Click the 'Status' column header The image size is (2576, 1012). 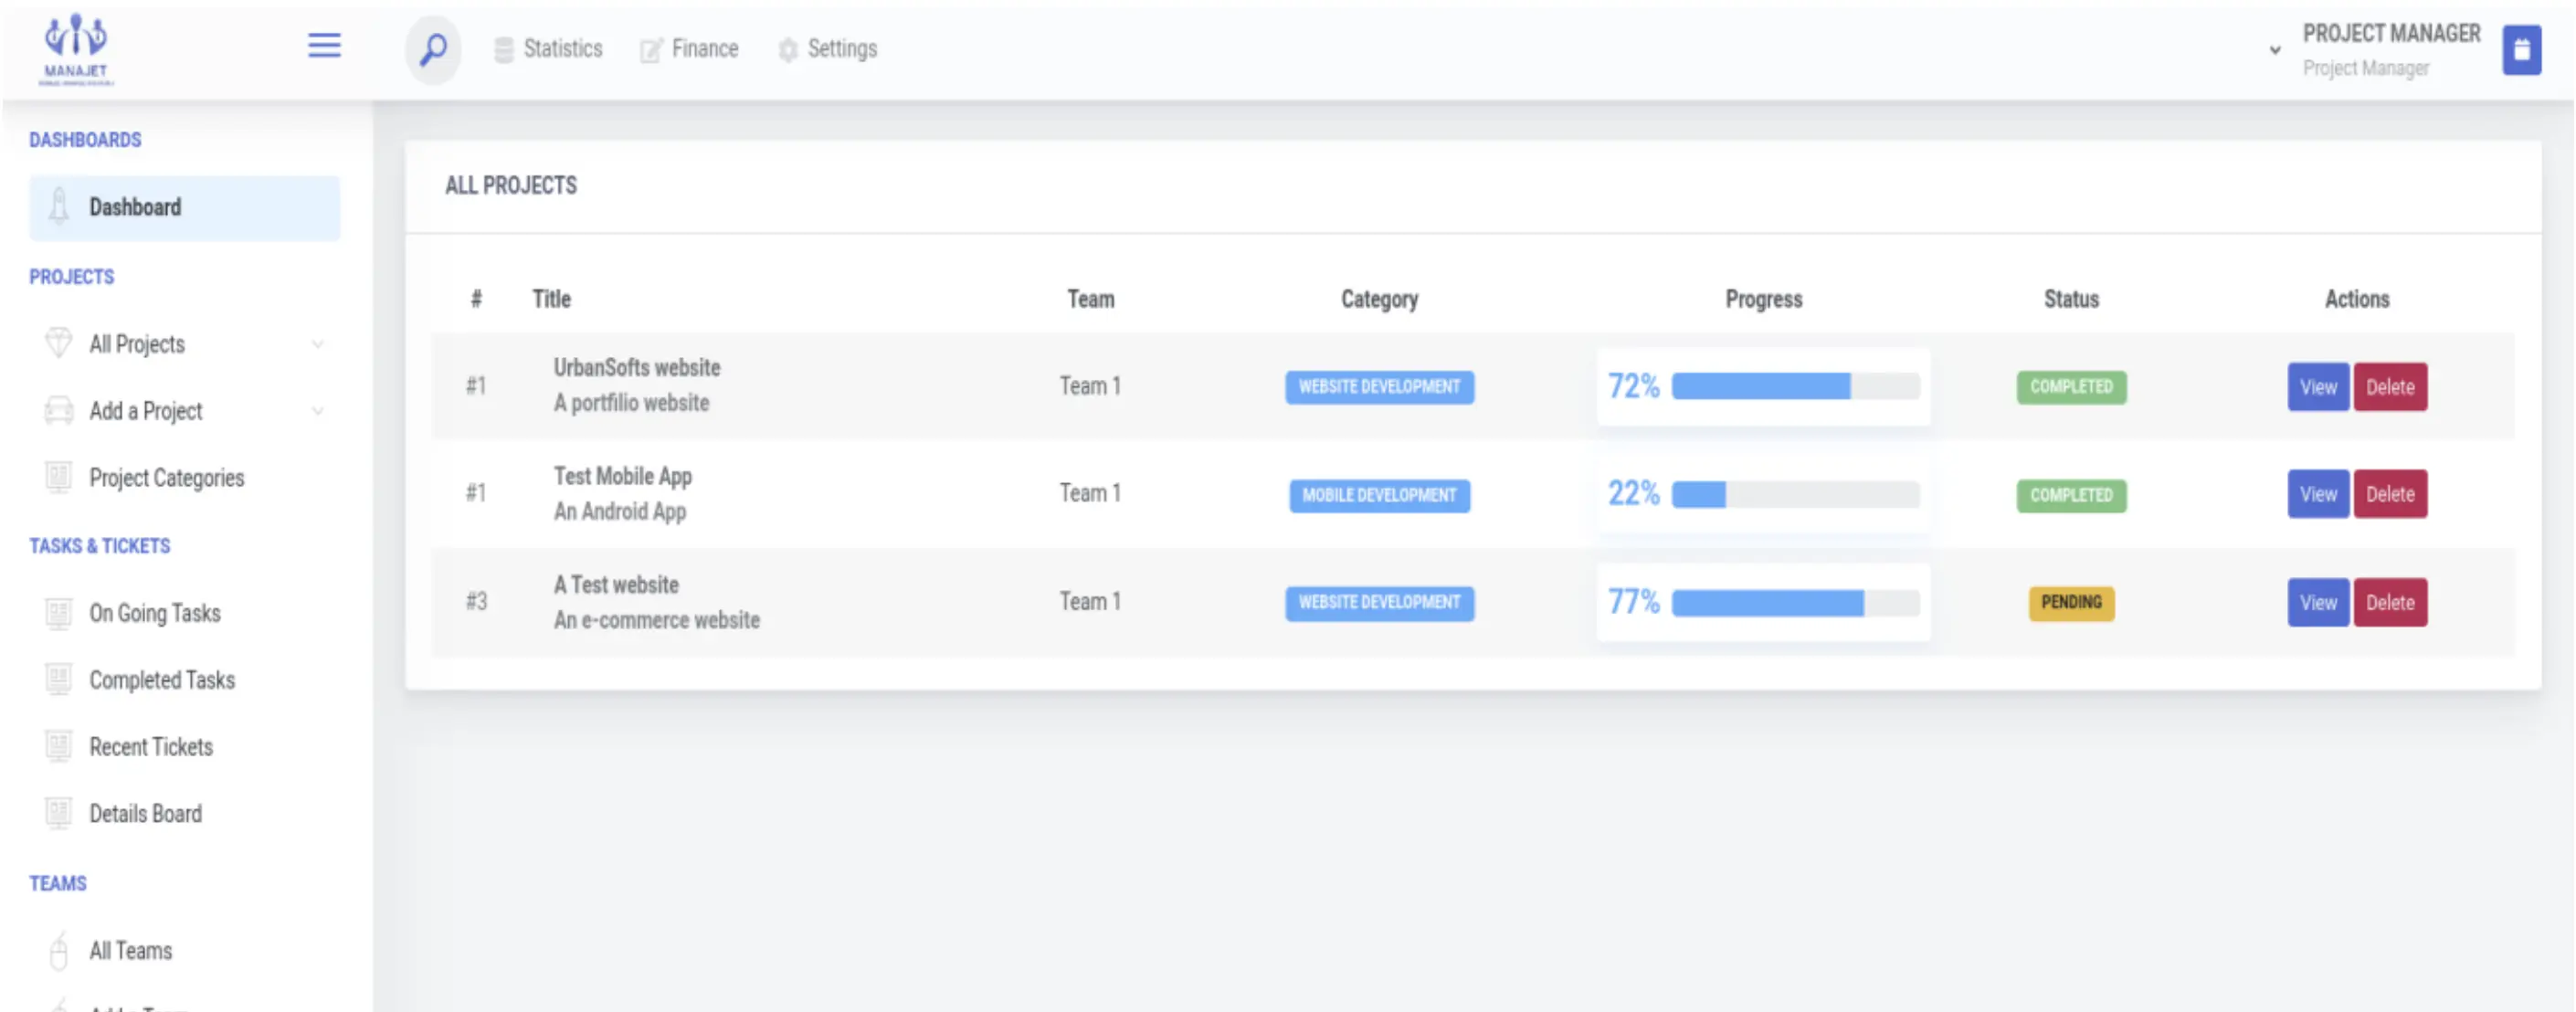2071,299
